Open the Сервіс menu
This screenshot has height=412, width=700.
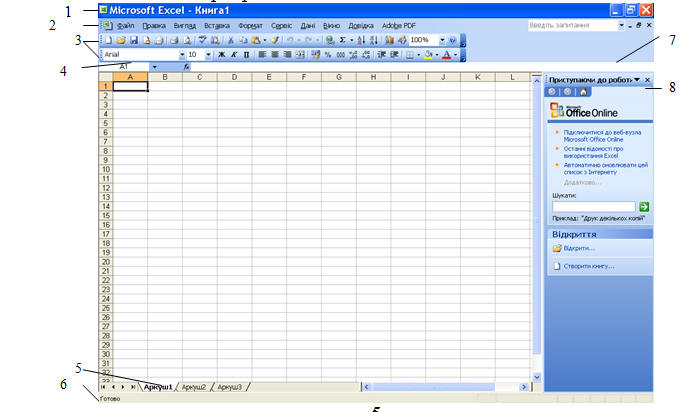pos(281,26)
